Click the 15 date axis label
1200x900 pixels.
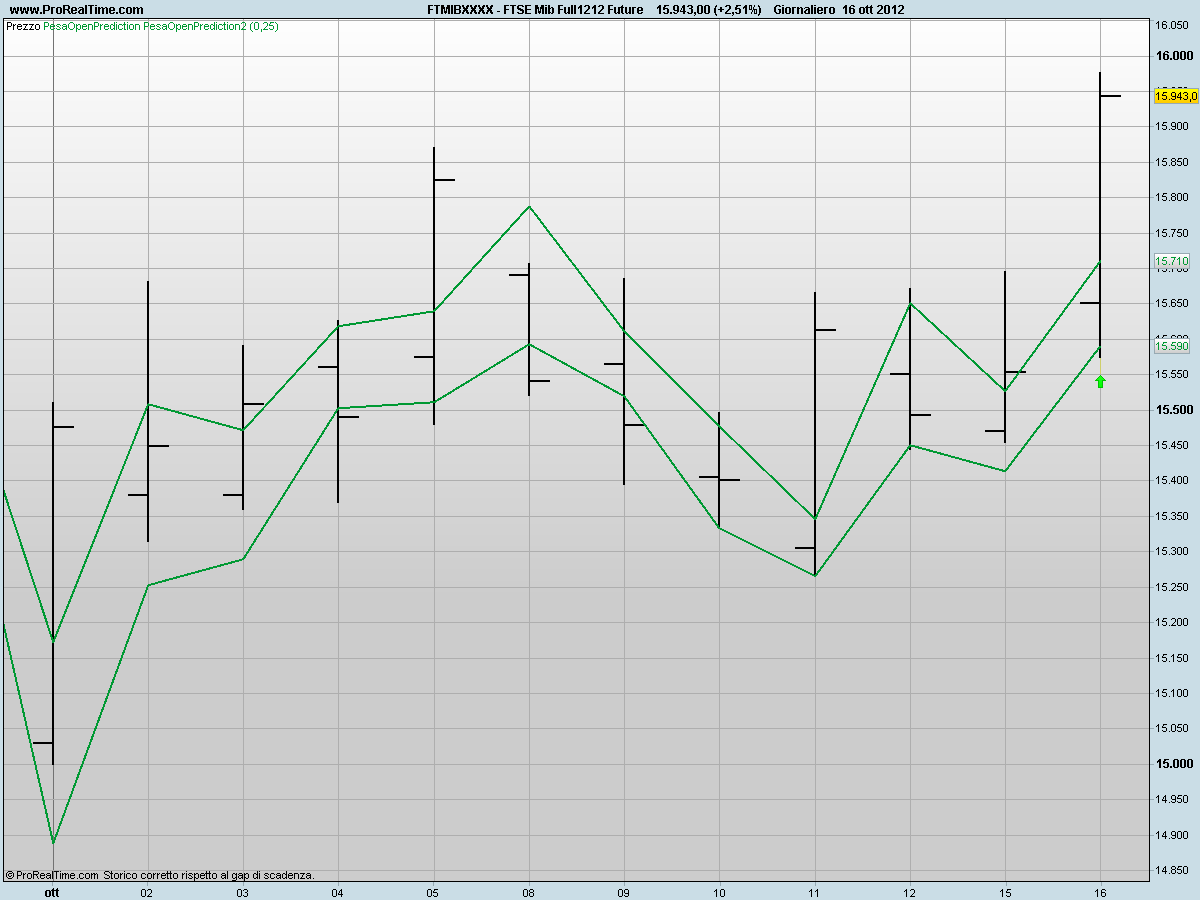tap(1005, 892)
